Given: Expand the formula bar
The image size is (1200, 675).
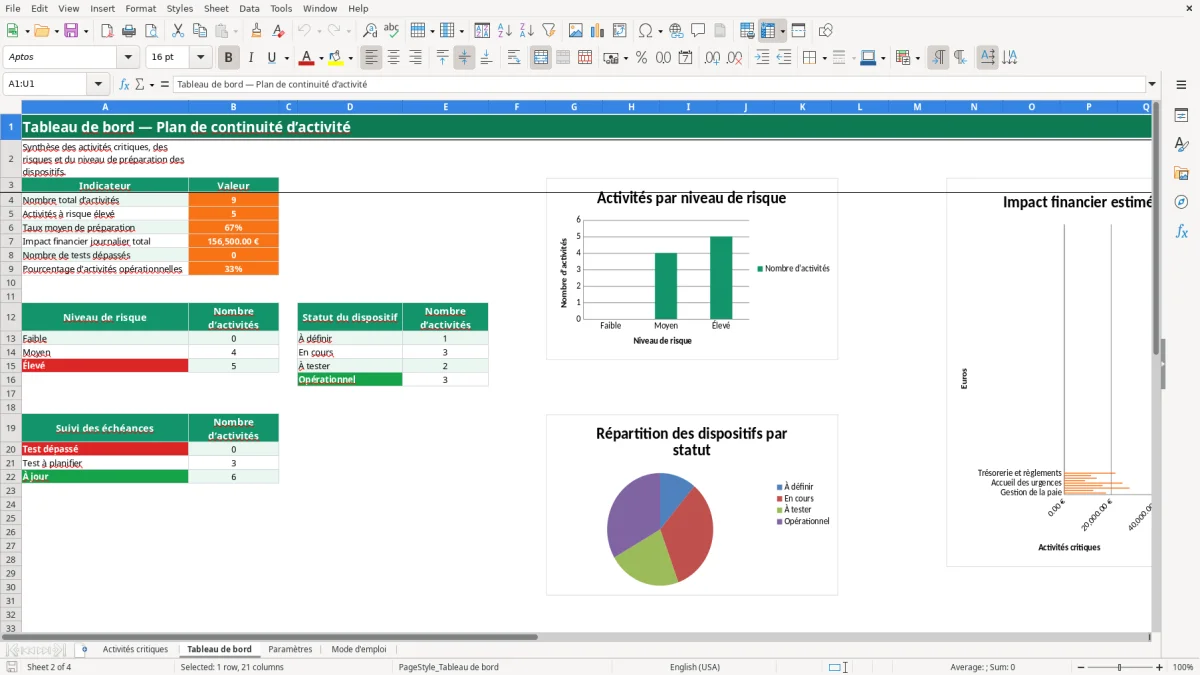Looking at the screenshot, I should (x=1152, y=85).
